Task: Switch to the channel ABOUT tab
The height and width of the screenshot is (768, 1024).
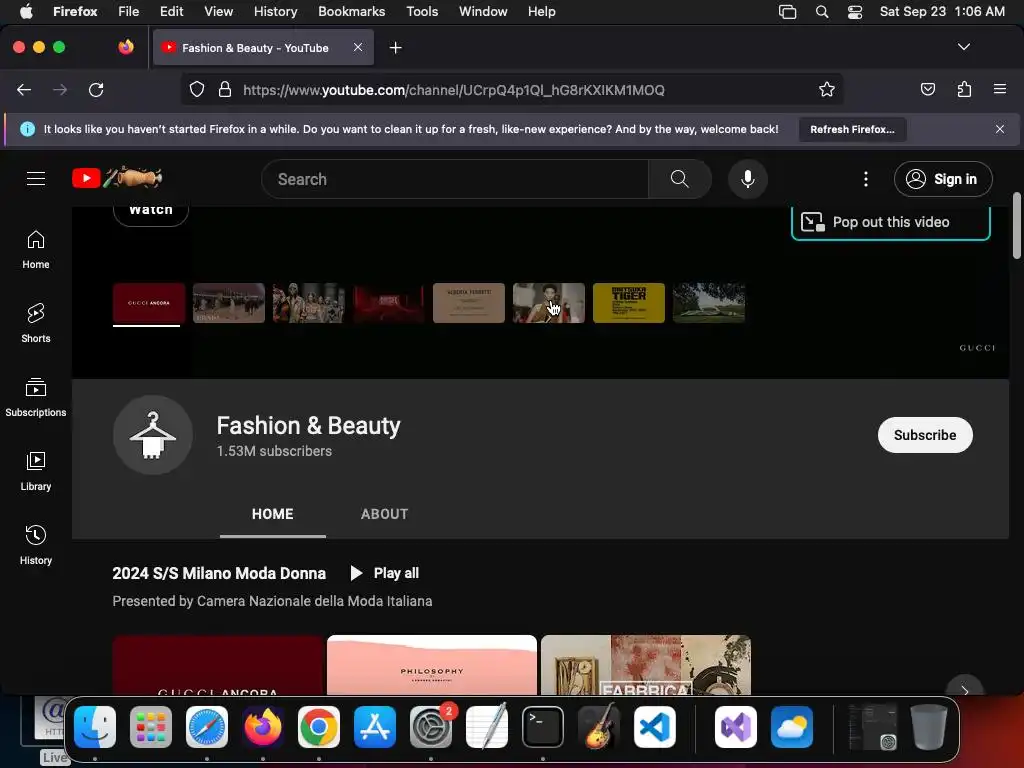Action: click(x=384, y=514)
